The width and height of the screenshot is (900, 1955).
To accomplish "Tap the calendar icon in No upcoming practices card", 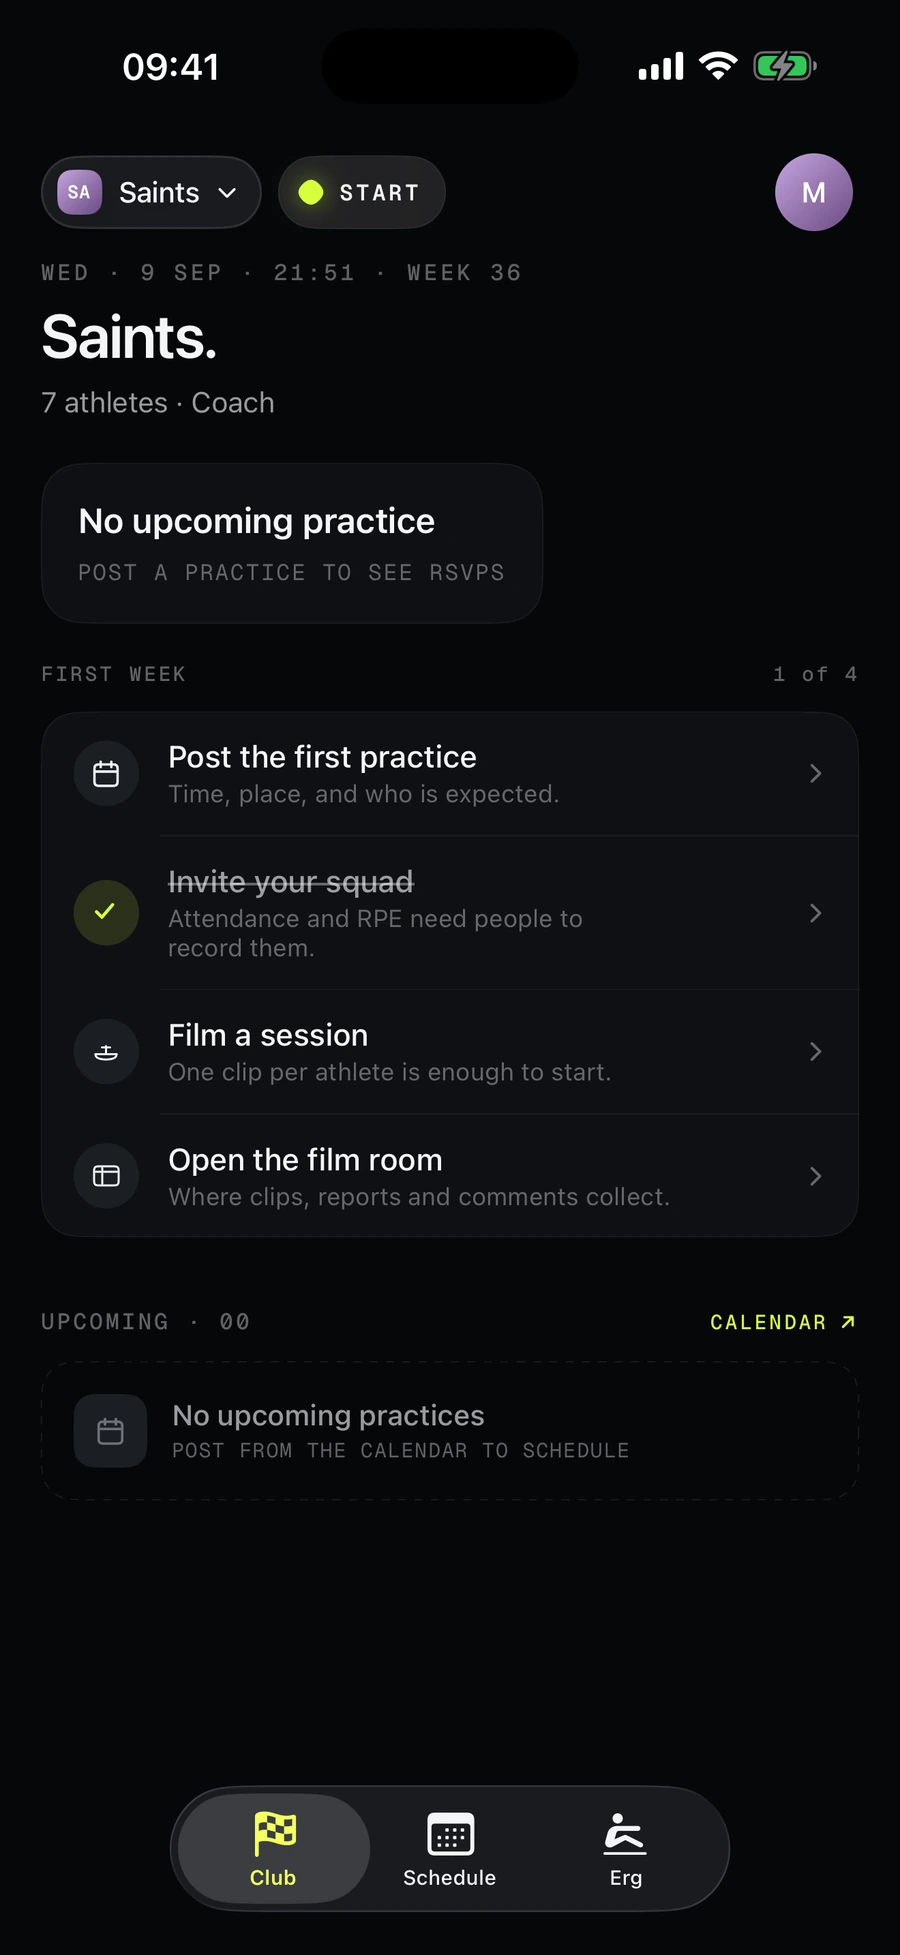I will tap(110, 1431).
